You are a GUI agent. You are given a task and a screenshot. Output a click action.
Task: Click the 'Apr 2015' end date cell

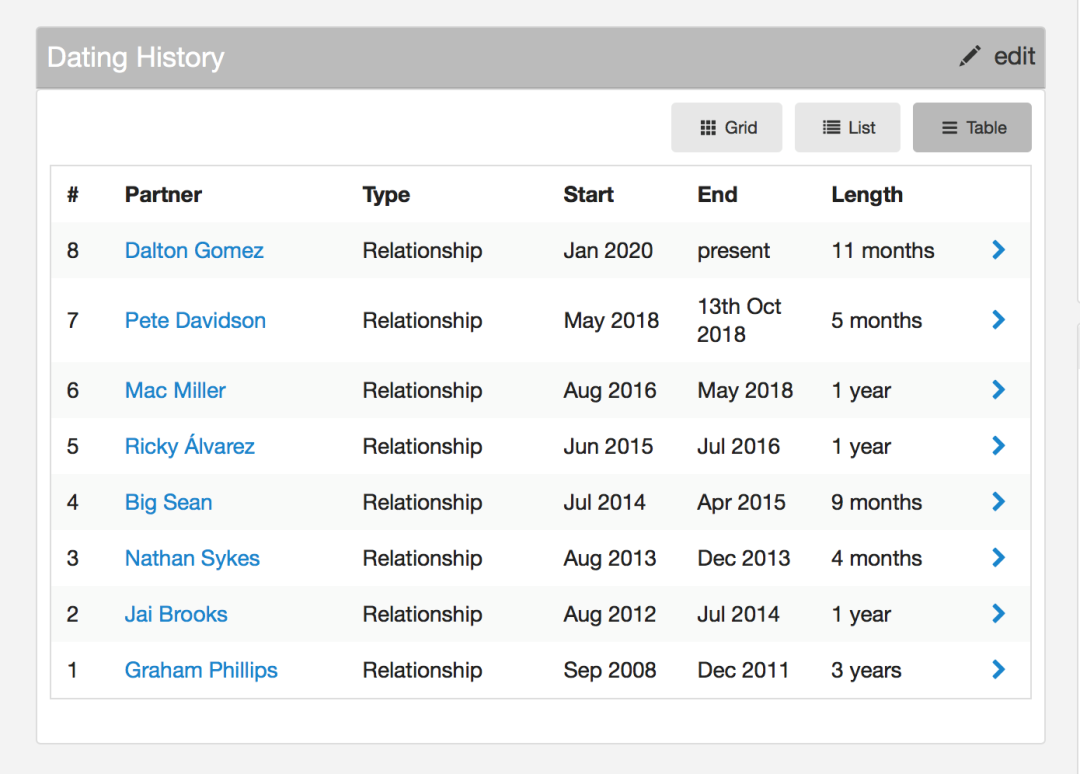741,503
